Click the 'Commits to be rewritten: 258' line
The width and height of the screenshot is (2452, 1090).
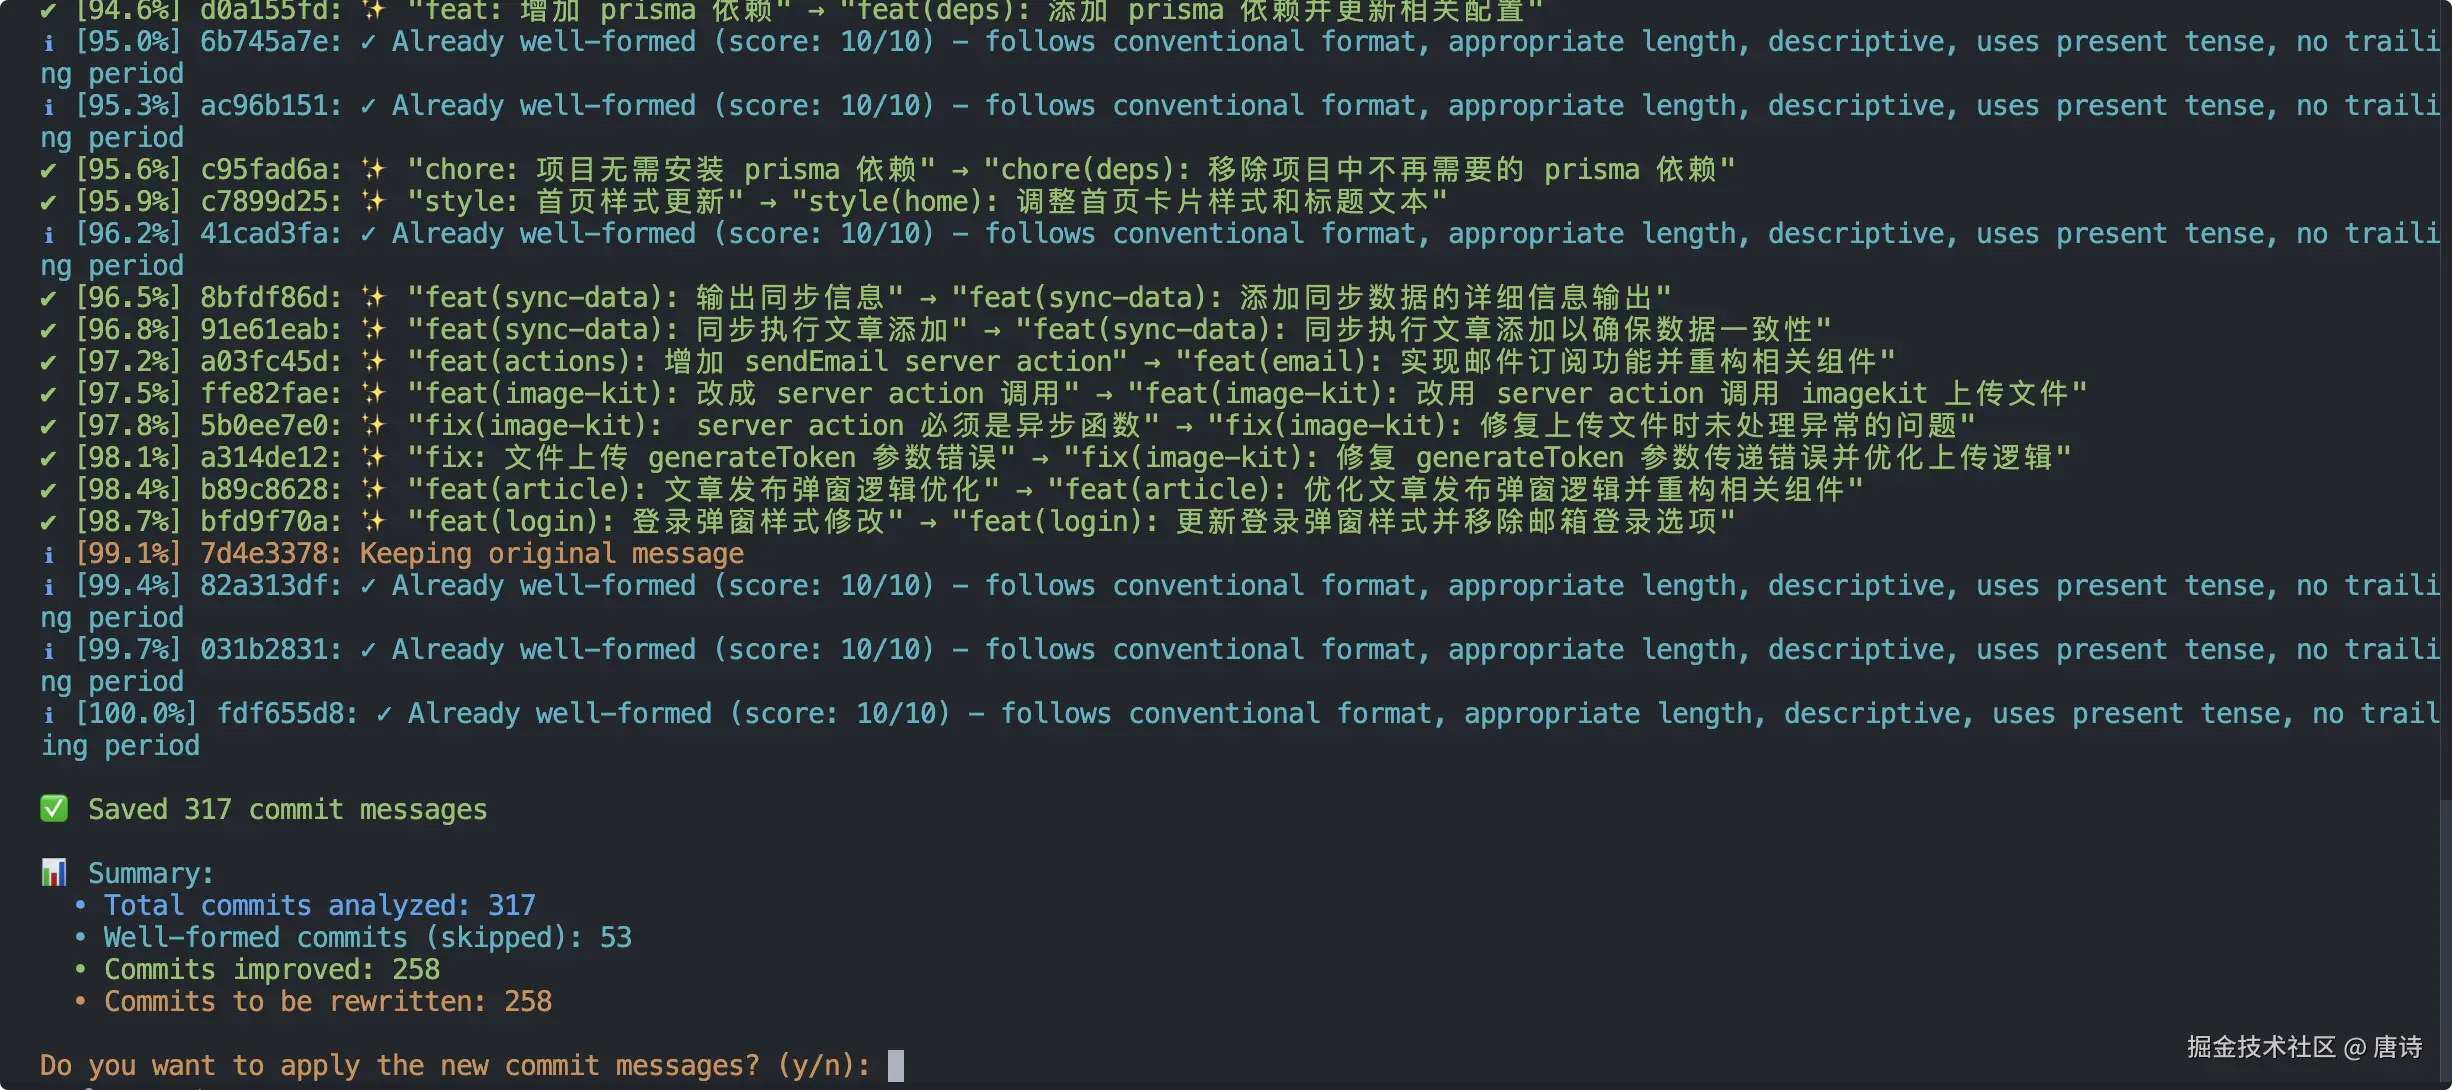(328, 1001)
